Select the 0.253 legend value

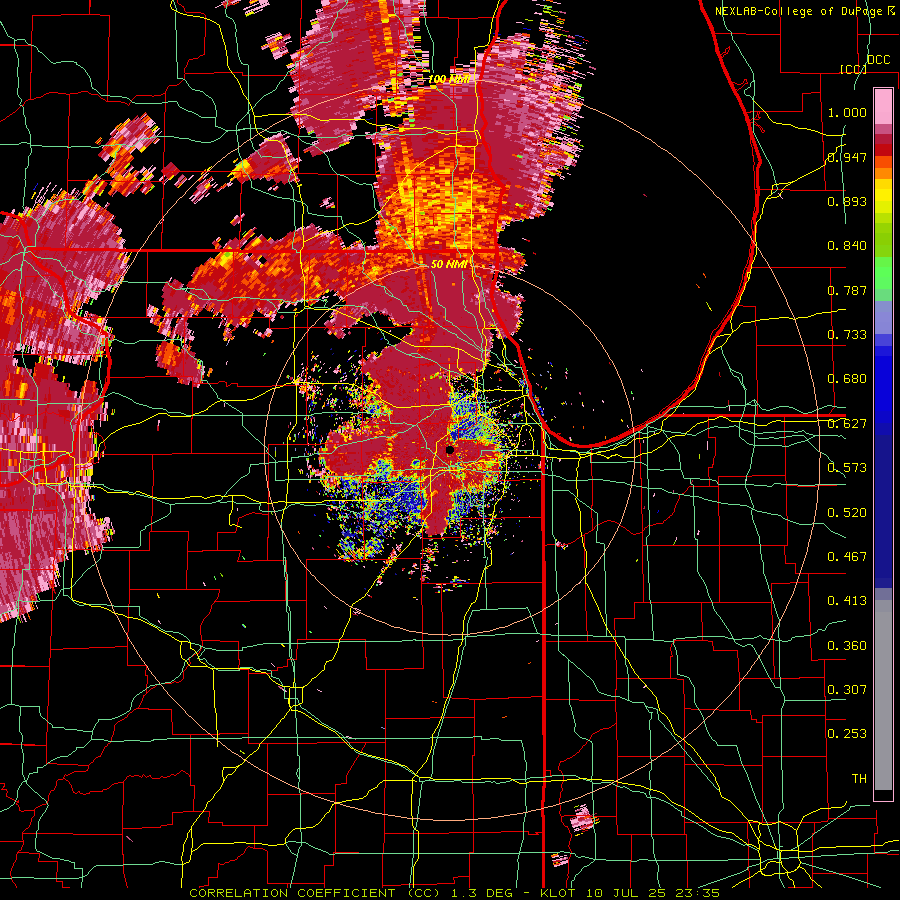click(847, 734)
